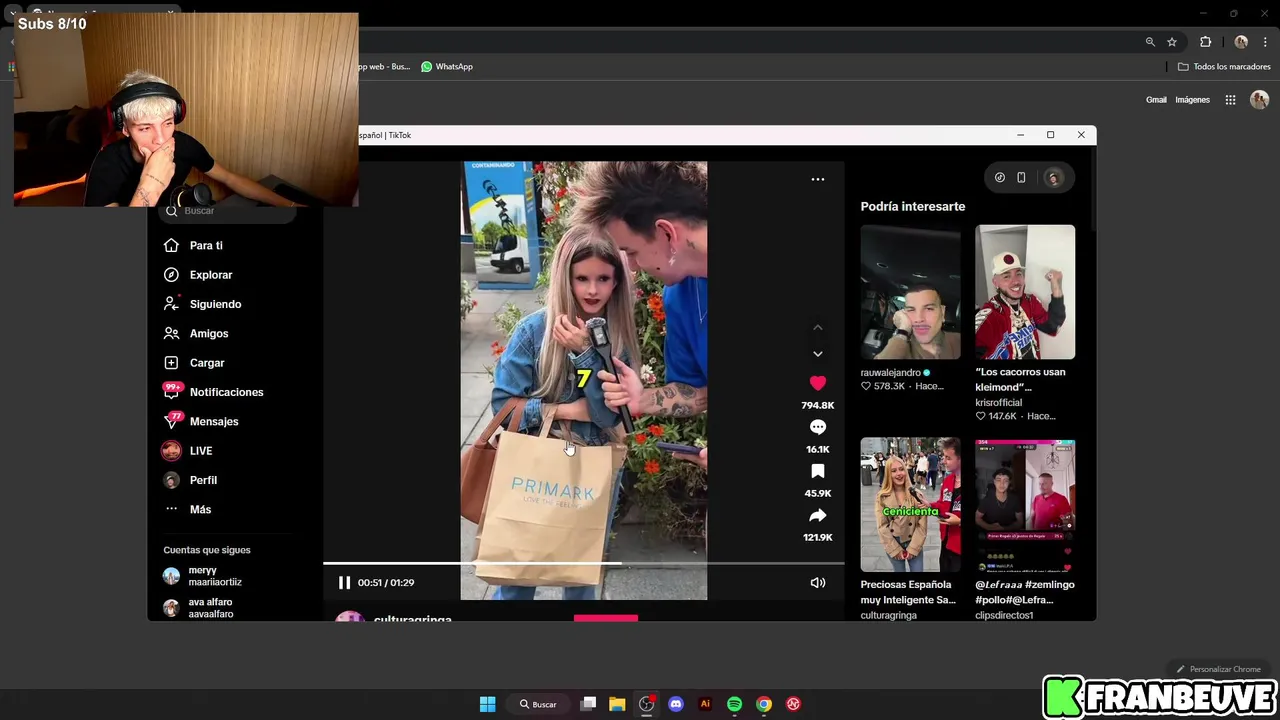Click the Mensajes inbox icon
The width and height of the screenshot is (1280, 720).
[172, 421]
